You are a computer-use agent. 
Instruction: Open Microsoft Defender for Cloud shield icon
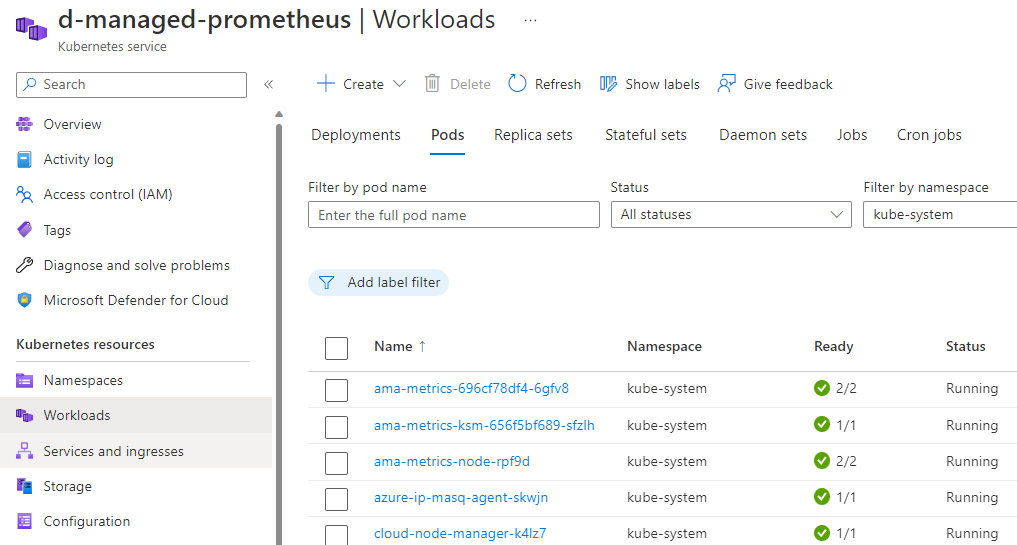(x=25, y=300)
